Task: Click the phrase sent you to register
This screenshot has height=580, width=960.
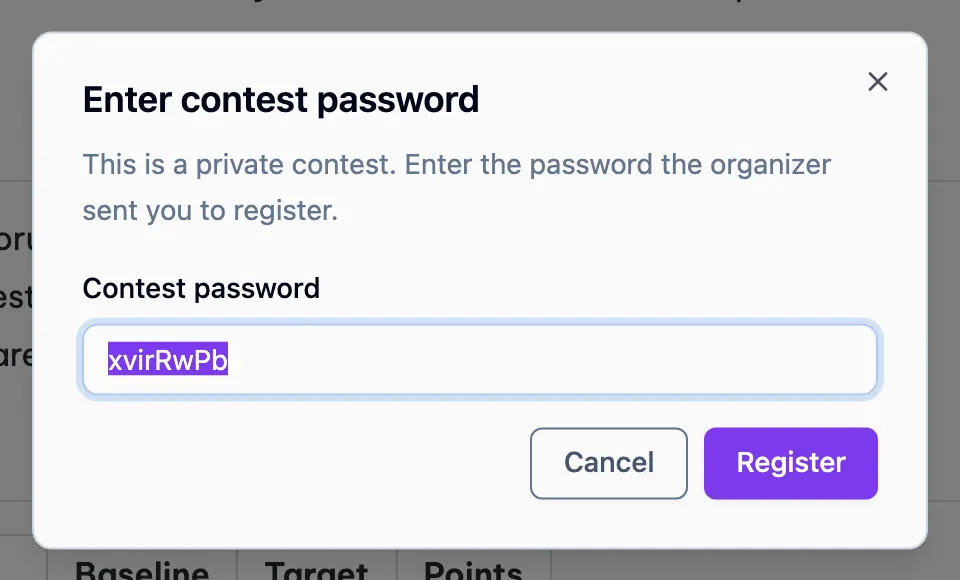Action: [210, 211]
